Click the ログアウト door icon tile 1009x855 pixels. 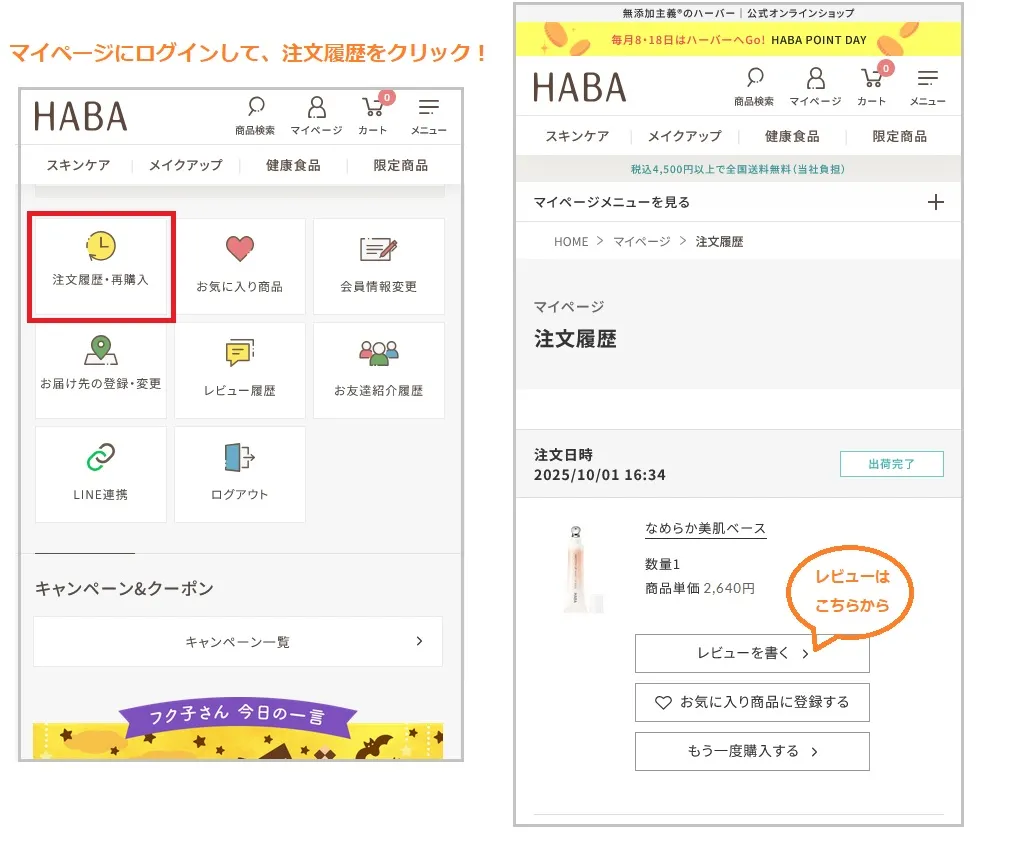(x=239, y=473)
